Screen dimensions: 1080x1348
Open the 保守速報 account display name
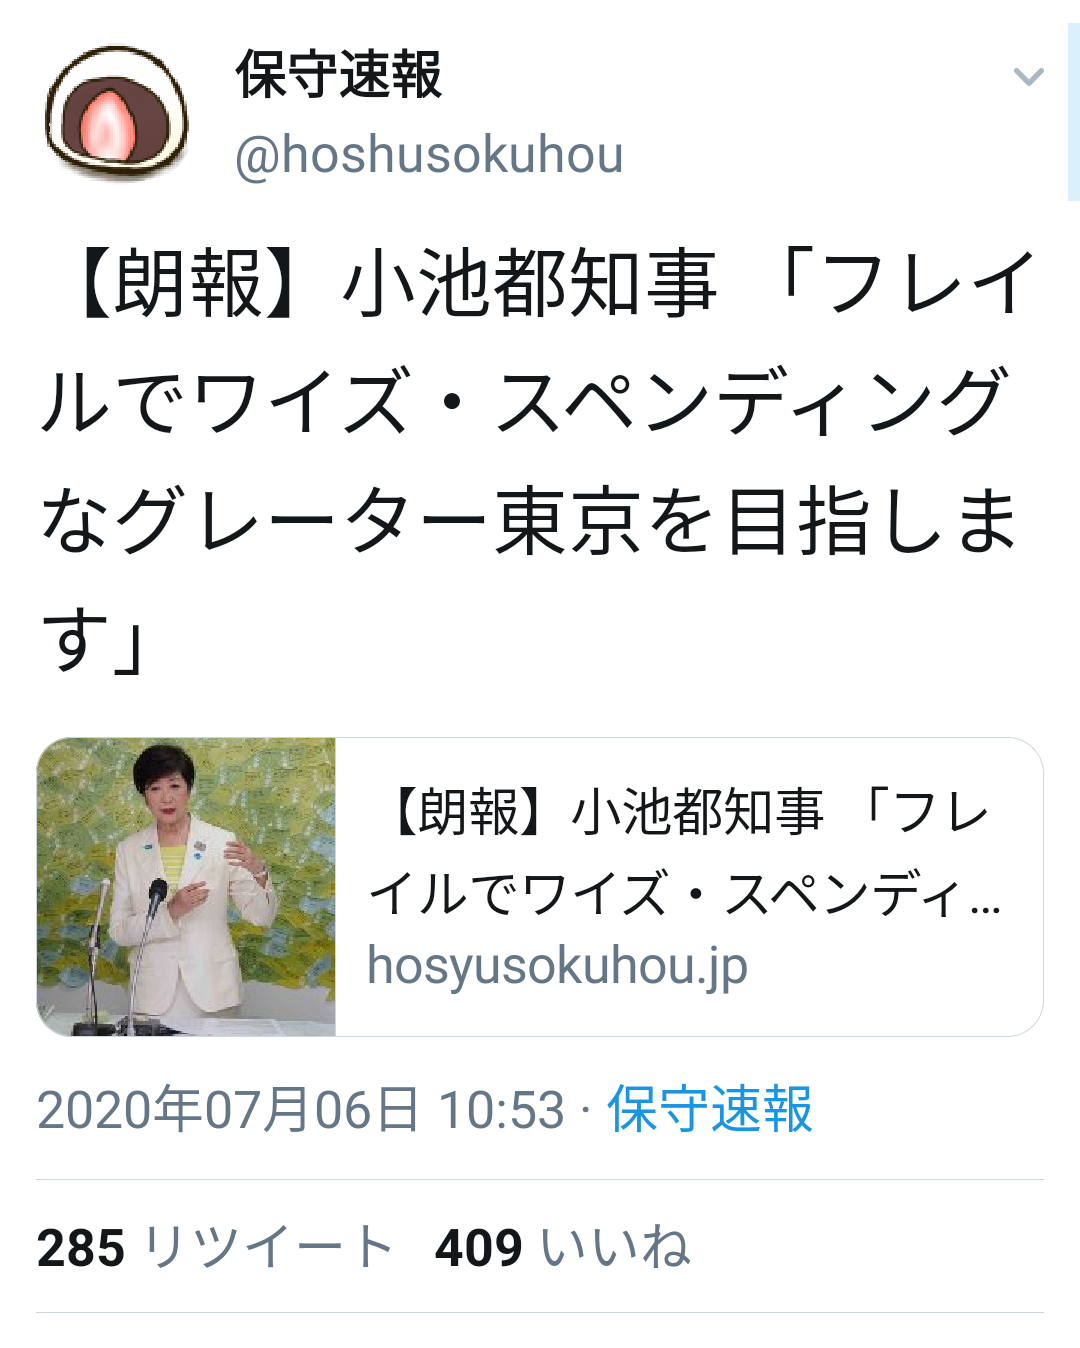[338, 75]
